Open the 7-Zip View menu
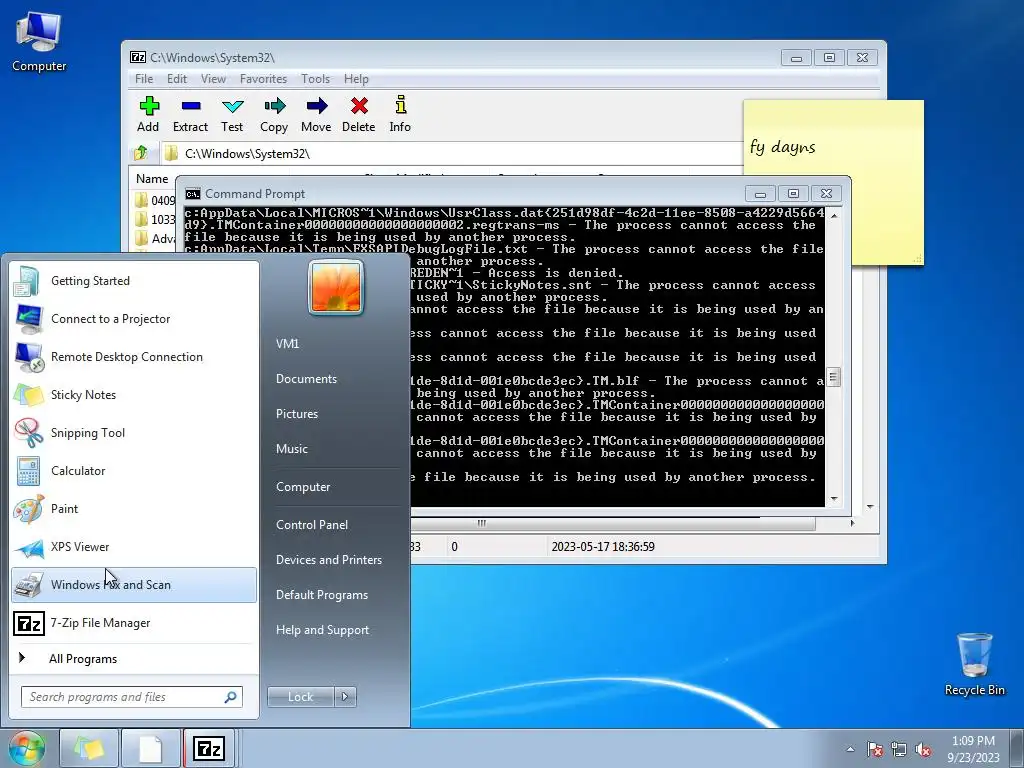Viewport: 1024px width, 768px height. pyautogui.click(x=214, y=79)
